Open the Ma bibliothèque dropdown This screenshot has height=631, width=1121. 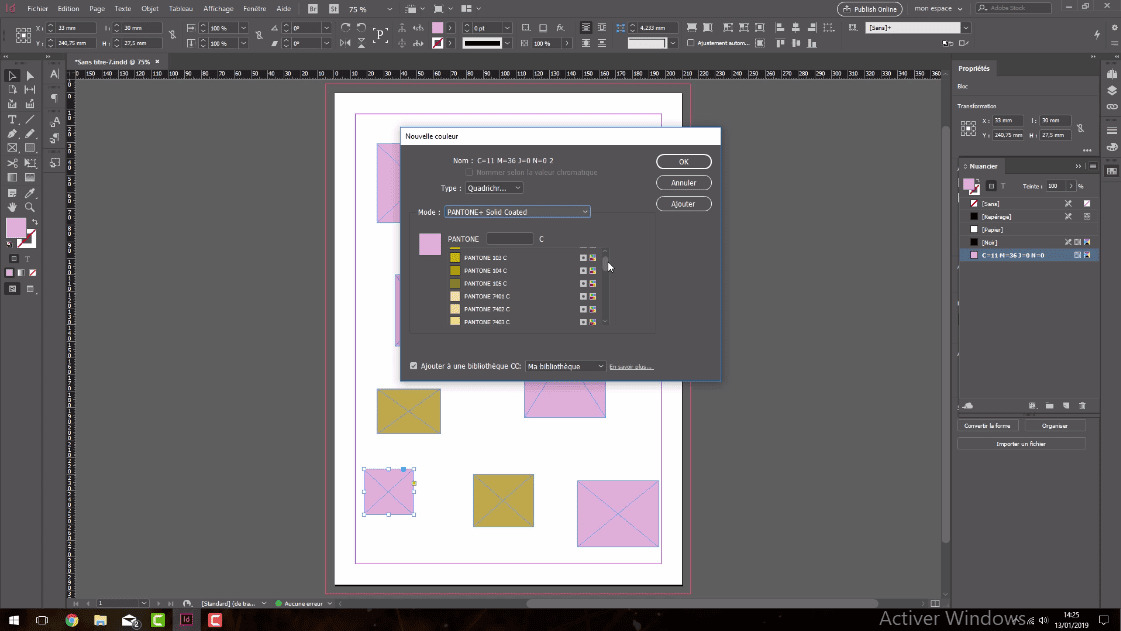(564, 365)
